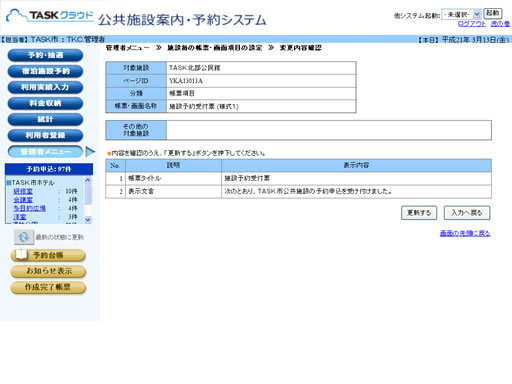Click the 起動 button

493,13
